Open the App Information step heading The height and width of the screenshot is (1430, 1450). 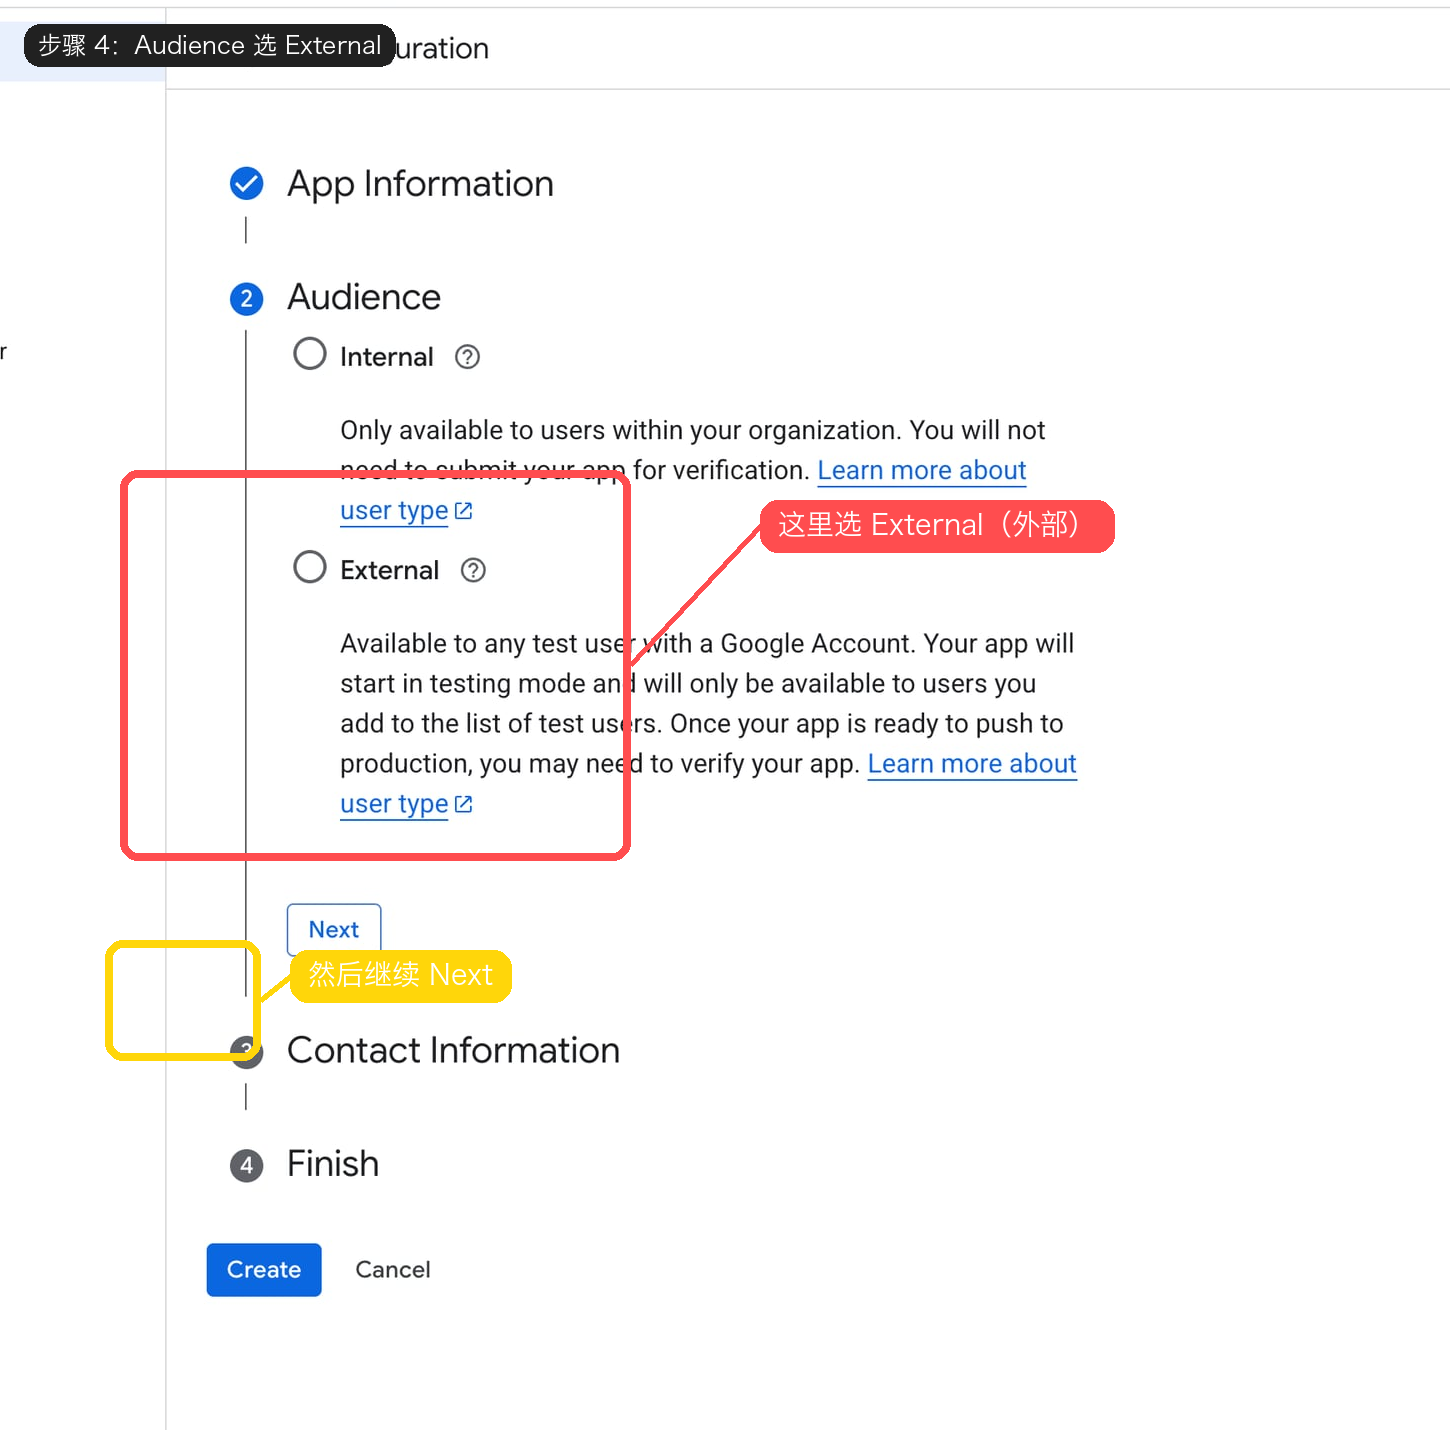(420, 184)
